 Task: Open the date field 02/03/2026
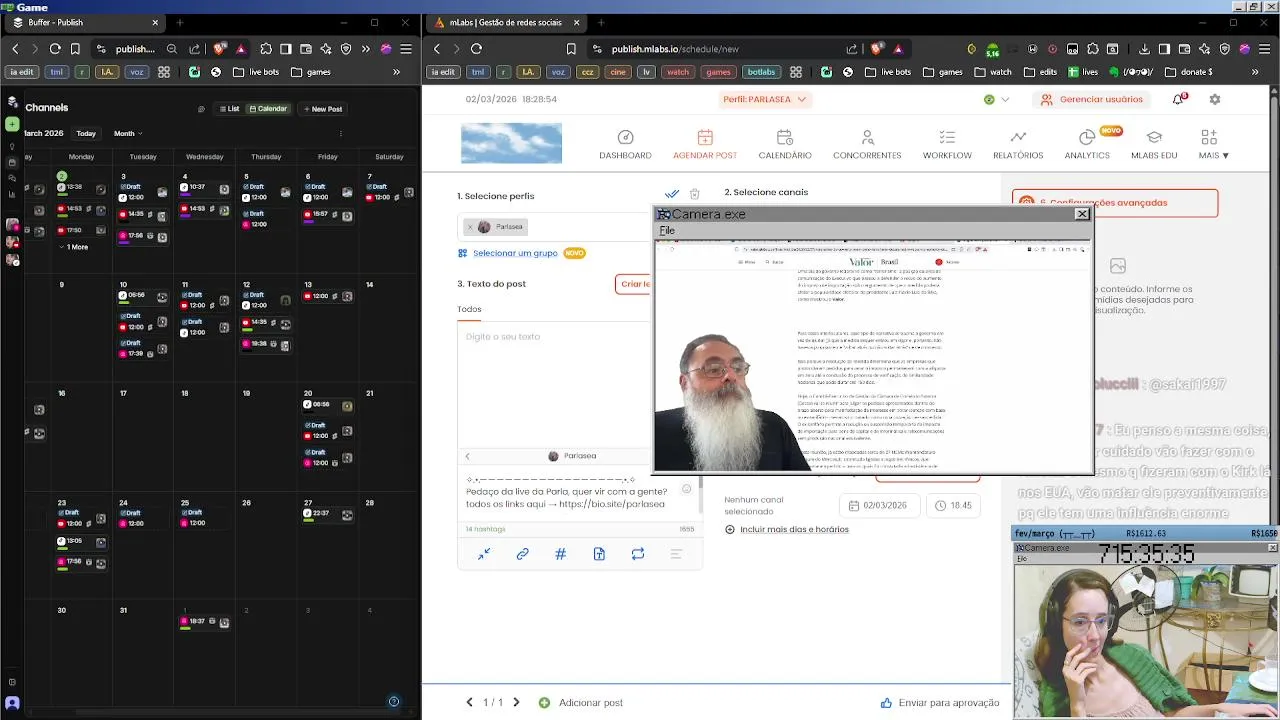pos(878,505)
